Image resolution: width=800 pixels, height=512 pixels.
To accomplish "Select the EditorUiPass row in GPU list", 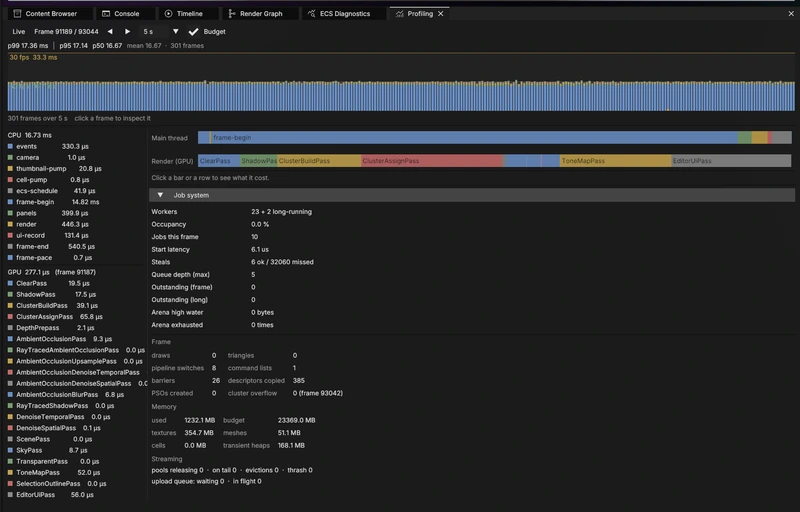I will pyautogui.click(x=51, y=495).
